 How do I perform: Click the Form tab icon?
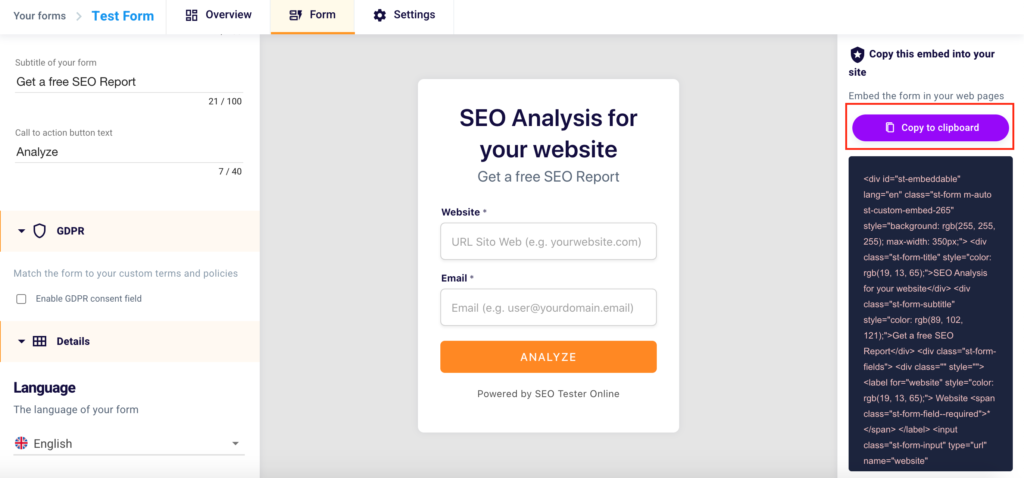[x=294, y=15]
